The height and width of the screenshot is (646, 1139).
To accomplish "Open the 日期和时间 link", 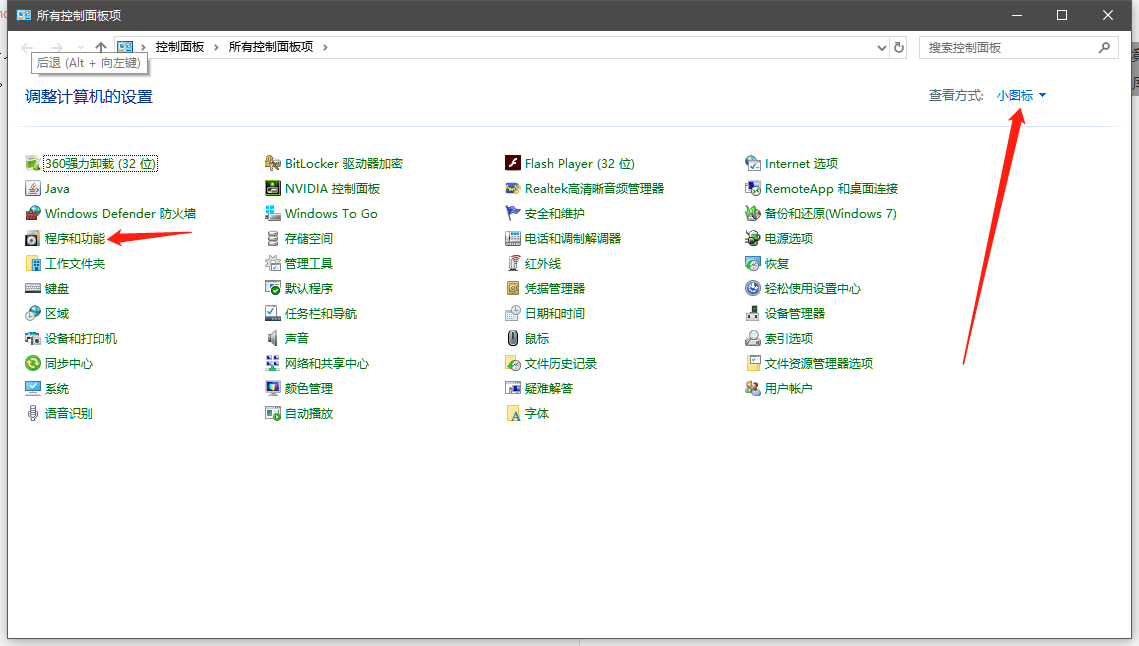I will click(554, 314).
